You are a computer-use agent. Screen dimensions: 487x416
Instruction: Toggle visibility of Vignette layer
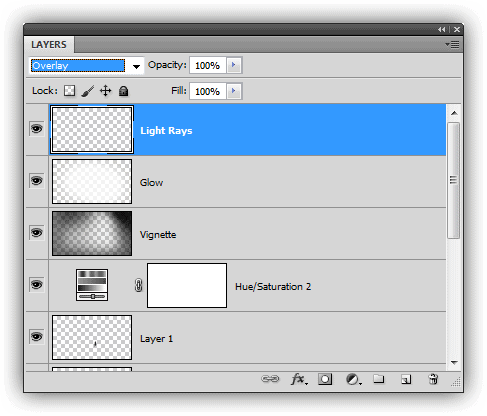click(37, 232)
